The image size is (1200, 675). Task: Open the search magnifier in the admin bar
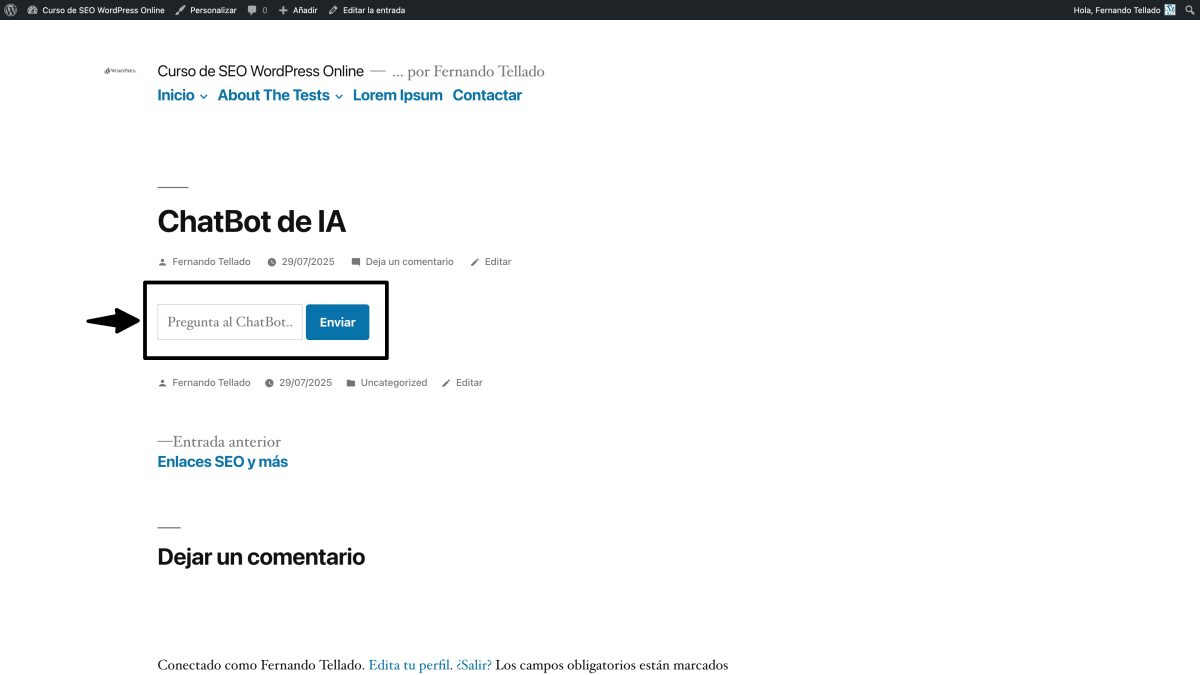tap(1190, 10)
